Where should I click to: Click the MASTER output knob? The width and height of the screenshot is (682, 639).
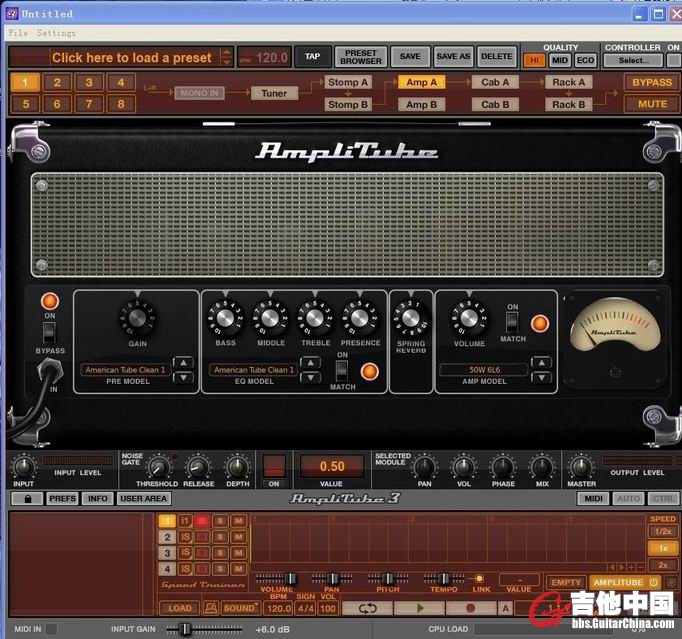click(581, 467)
